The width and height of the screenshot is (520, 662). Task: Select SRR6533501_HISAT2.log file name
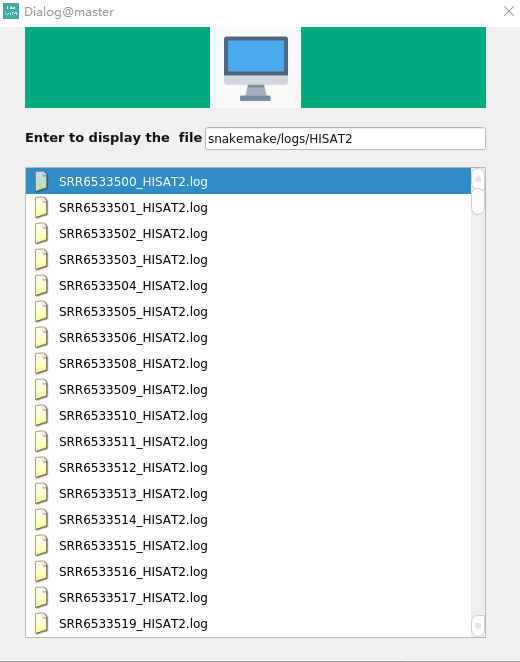pos(133,208)
